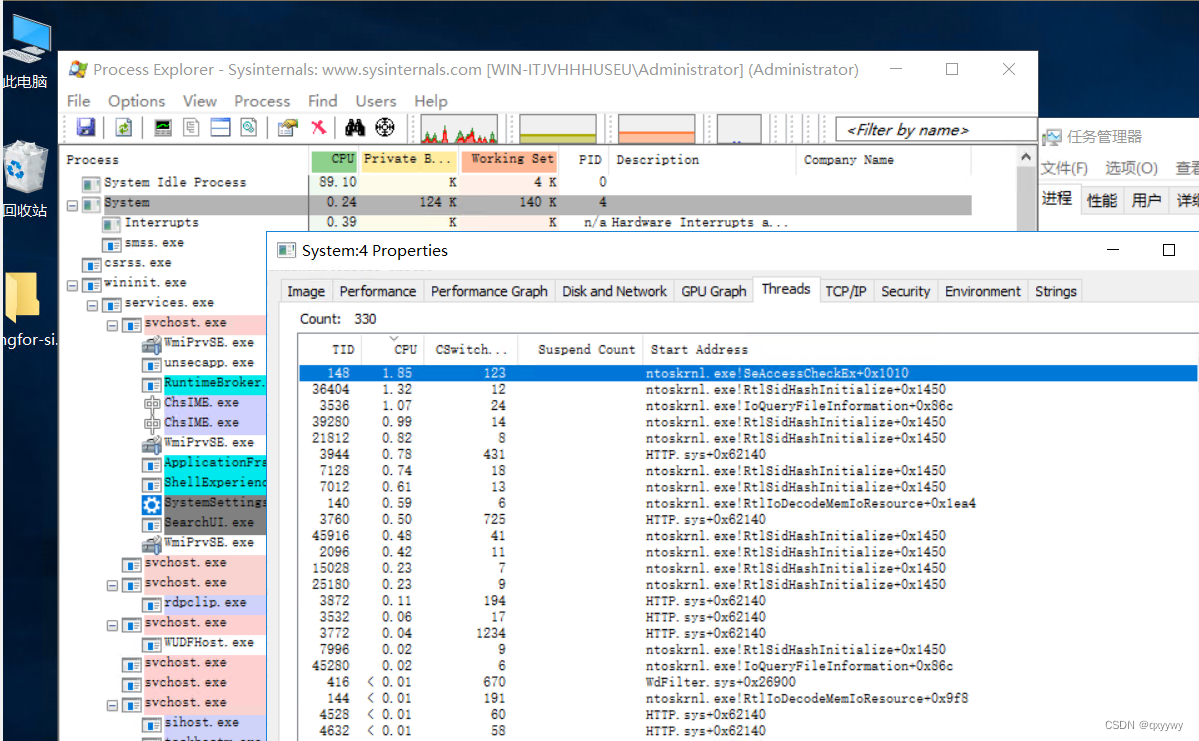1199x741 pixels.
Task: Click the orange physical memory mini graph
Action: (656, 128)
